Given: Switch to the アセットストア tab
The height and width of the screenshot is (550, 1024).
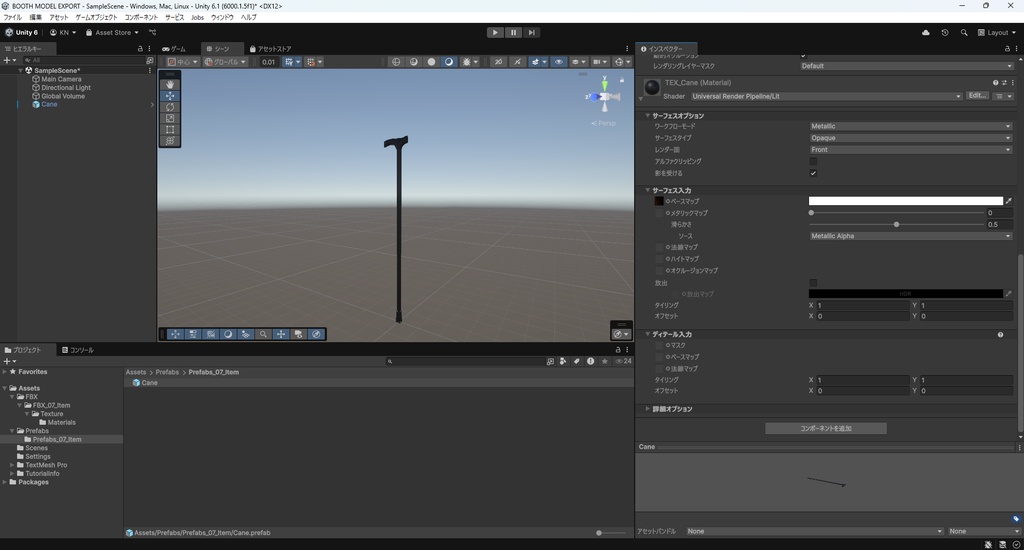Looking at the screenshot, I should tap(270, 48).
